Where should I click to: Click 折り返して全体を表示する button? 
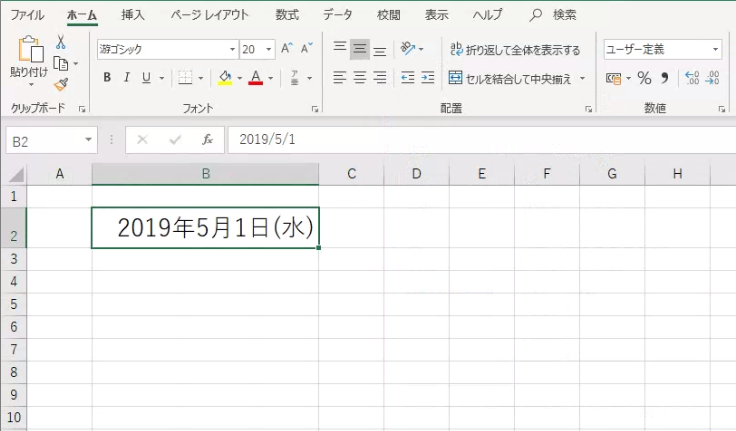click(515, 49)
